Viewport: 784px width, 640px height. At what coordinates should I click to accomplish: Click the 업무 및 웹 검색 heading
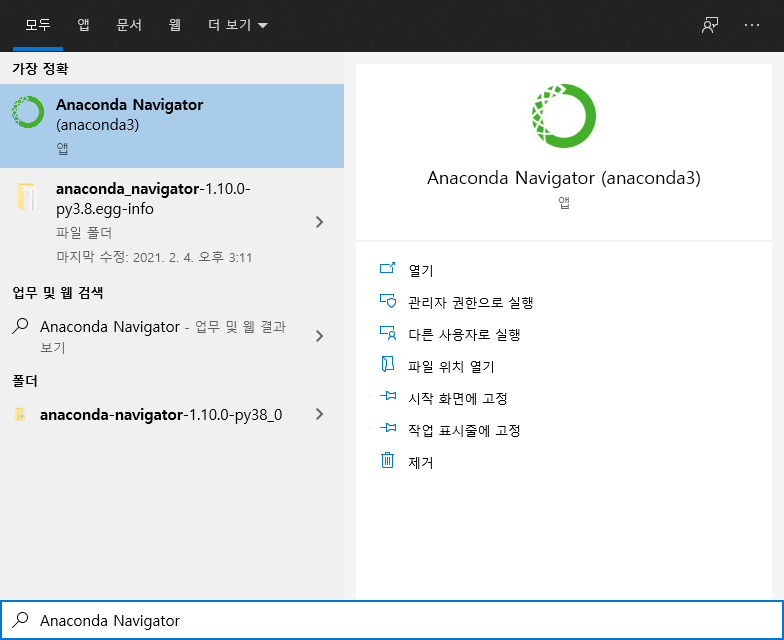[x=58, y=292]
